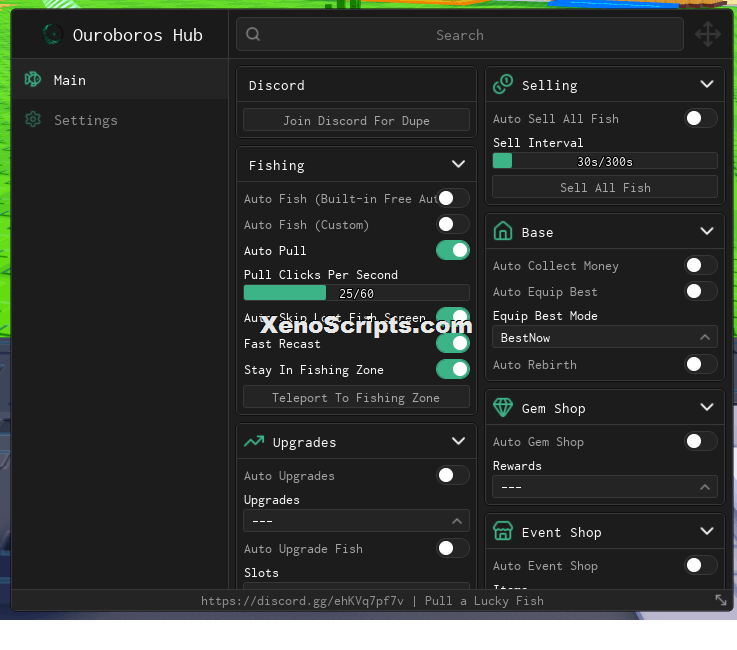This screenshot has height=650, width=737.
Task: Enable Auto Rebirth
Action: tap(701, 364)
